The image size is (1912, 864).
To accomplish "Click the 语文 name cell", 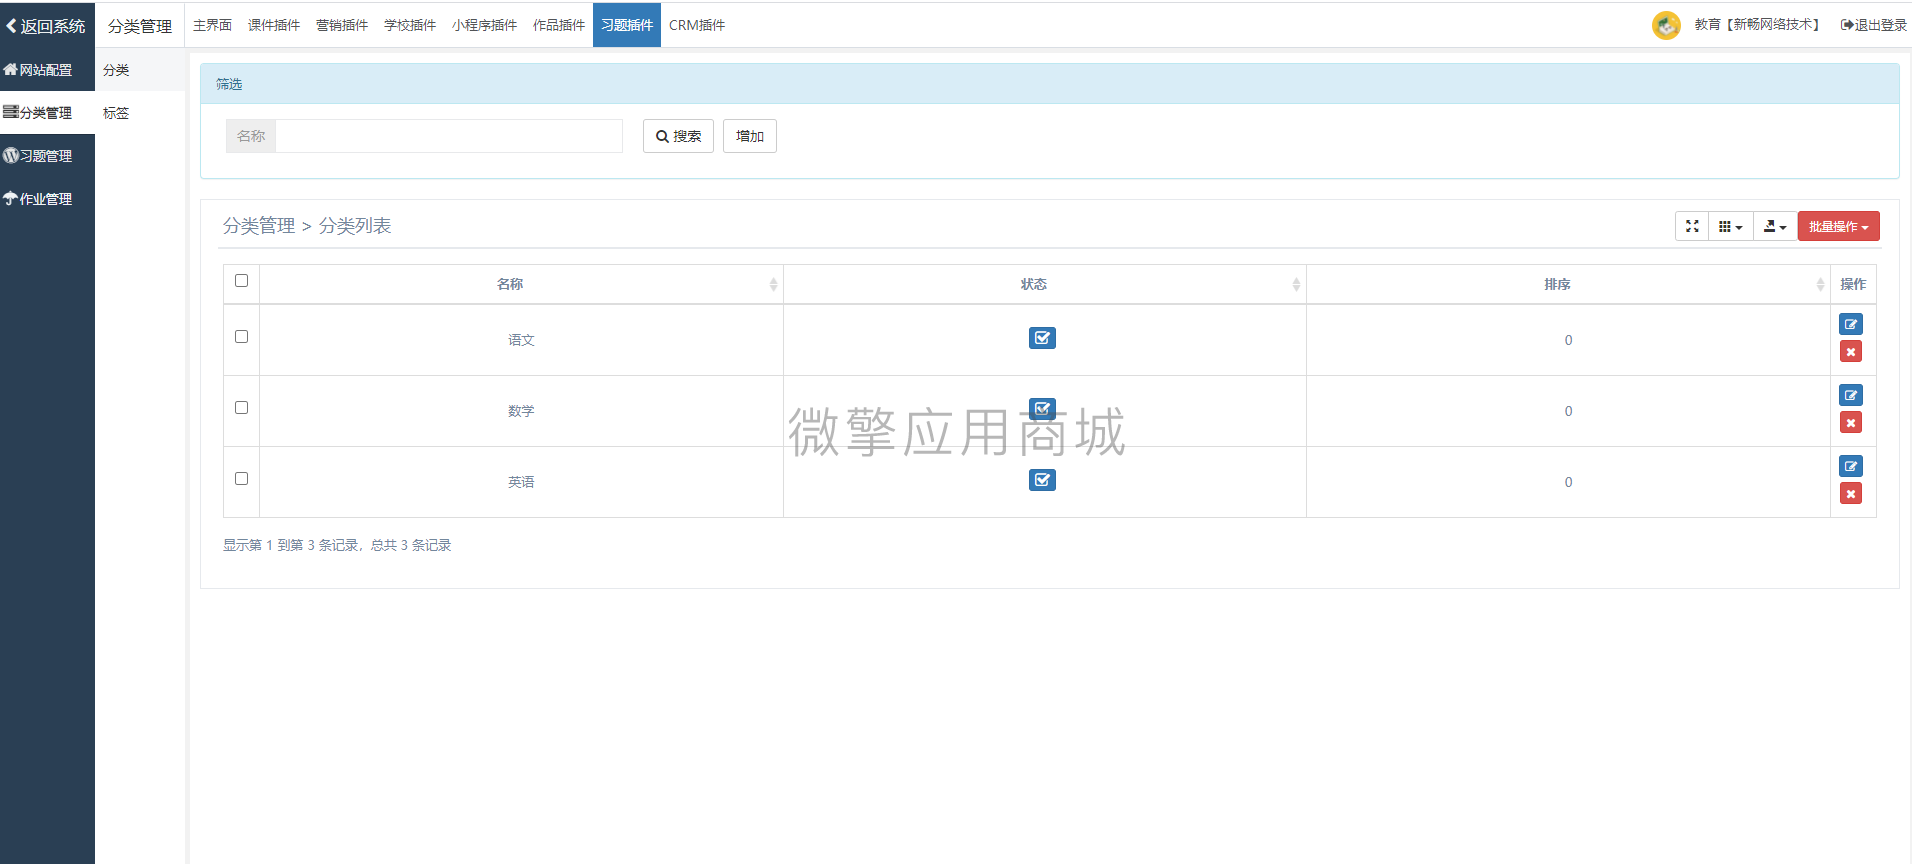I will coord(521,340).
